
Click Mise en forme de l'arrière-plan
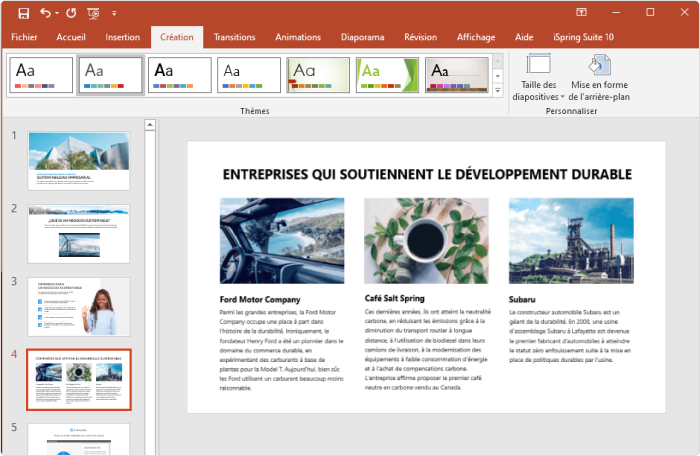tap(599, 78)
